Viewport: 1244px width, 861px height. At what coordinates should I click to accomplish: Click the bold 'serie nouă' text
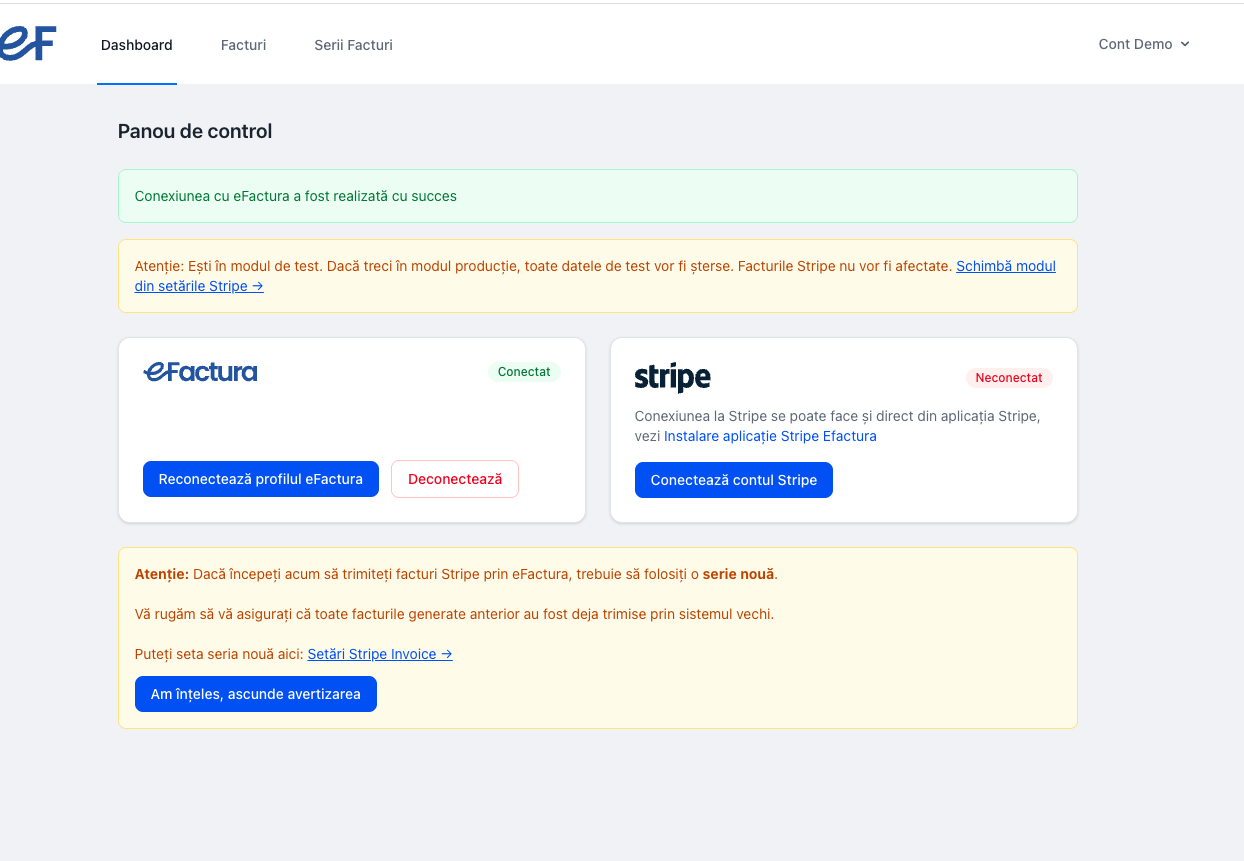point(738,574)
